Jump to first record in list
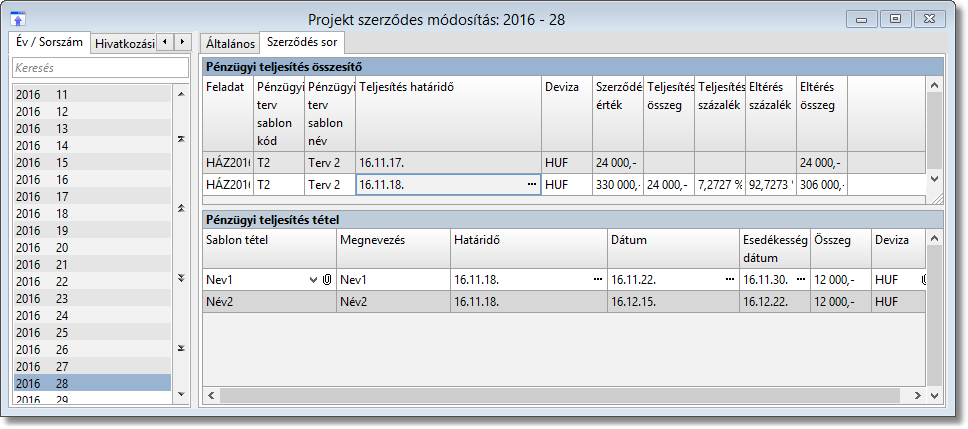Image resolution: width=968 pixels, height=429 pixels. click(181, 140)
